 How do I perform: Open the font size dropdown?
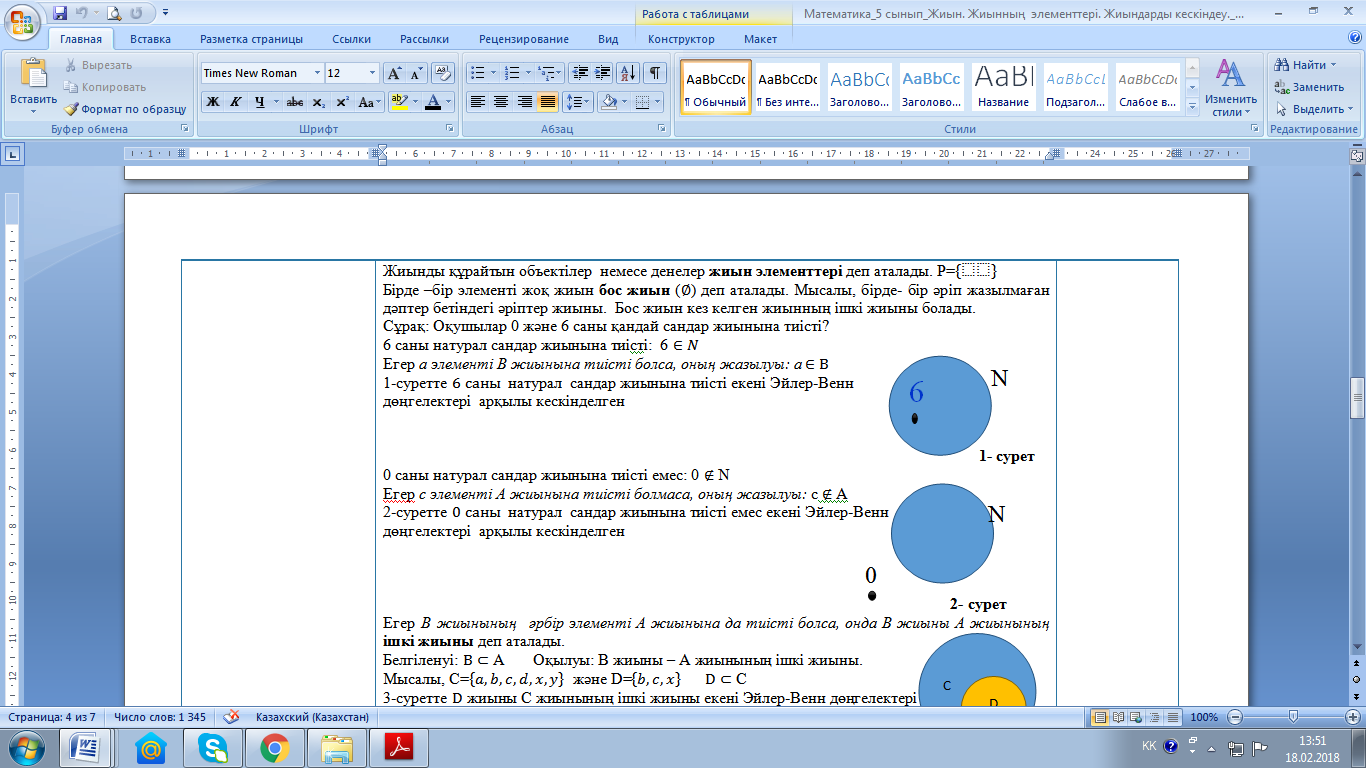373,73
